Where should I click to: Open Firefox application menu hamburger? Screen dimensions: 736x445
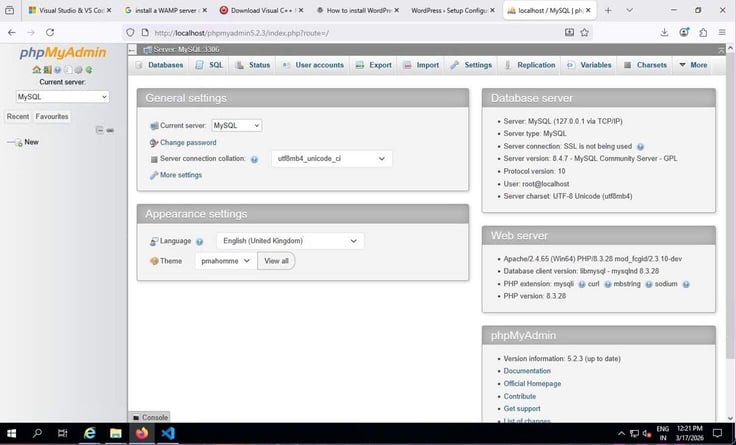(x=722, y=32)
